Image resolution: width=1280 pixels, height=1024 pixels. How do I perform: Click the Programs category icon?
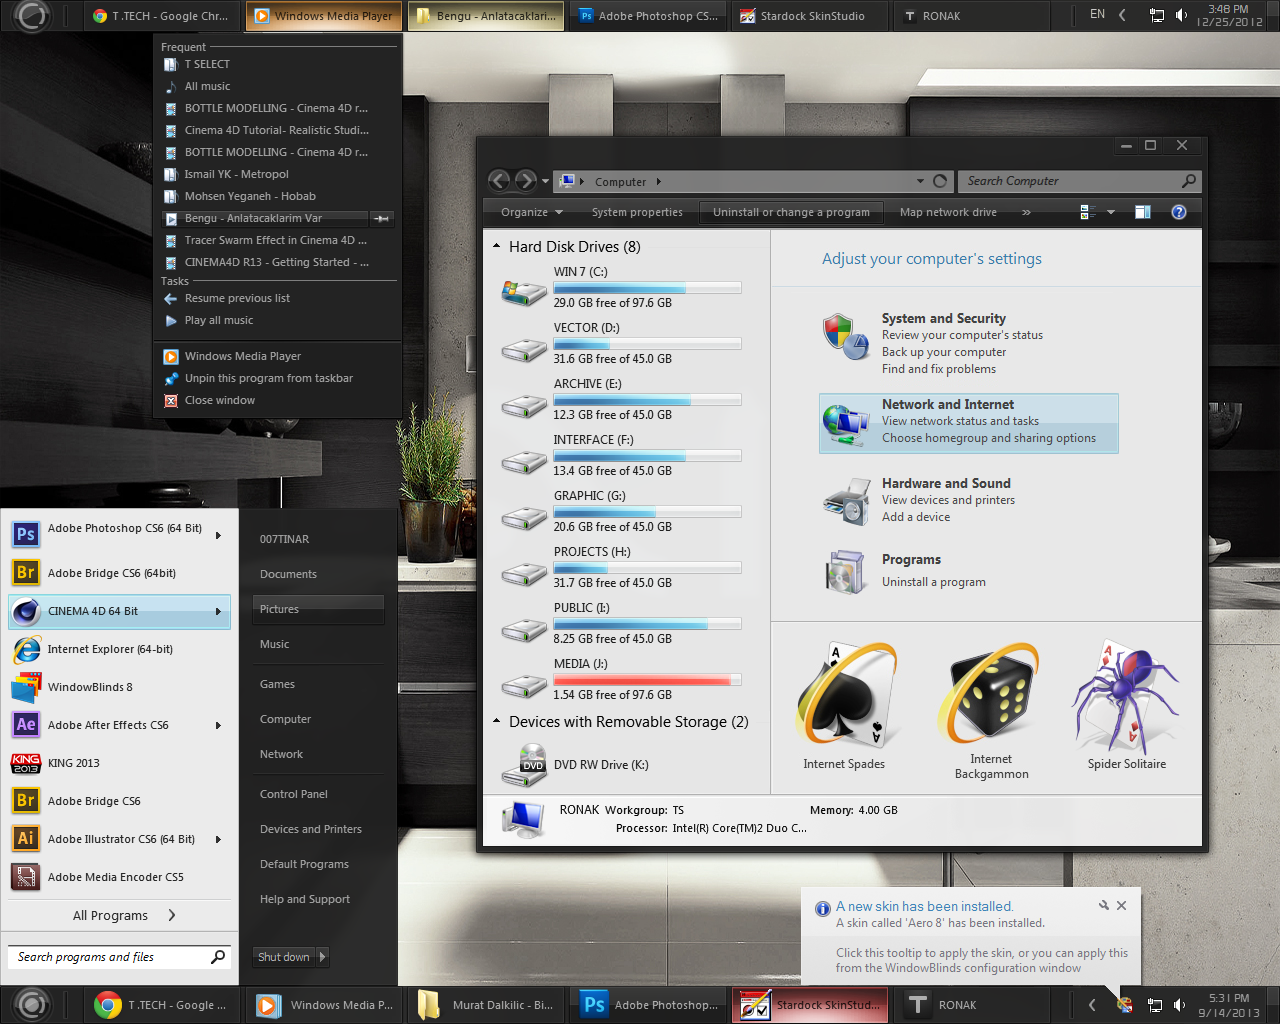846,571
